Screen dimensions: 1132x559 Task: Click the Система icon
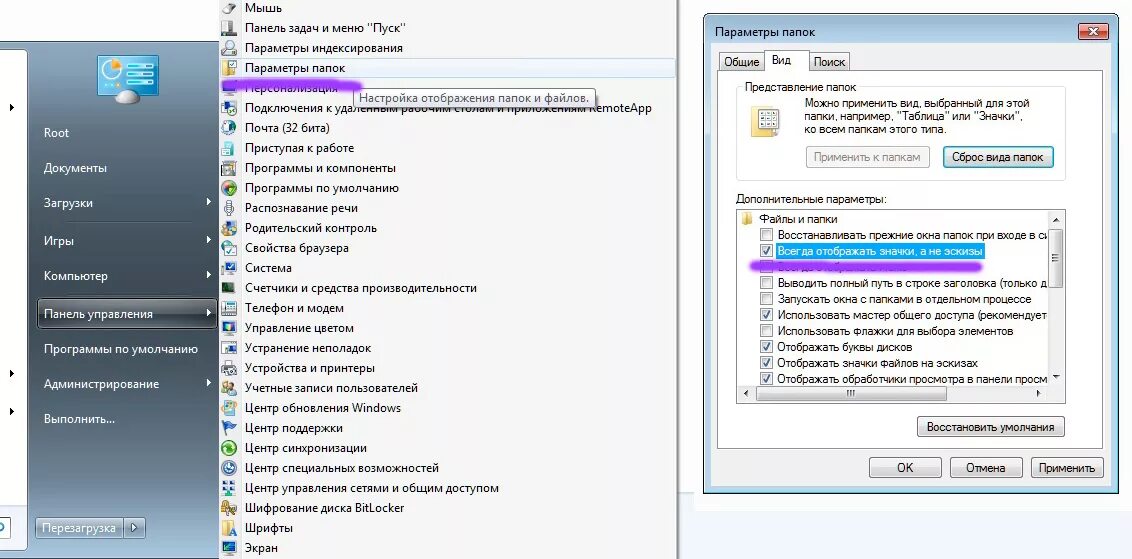(x=229, y=268)
